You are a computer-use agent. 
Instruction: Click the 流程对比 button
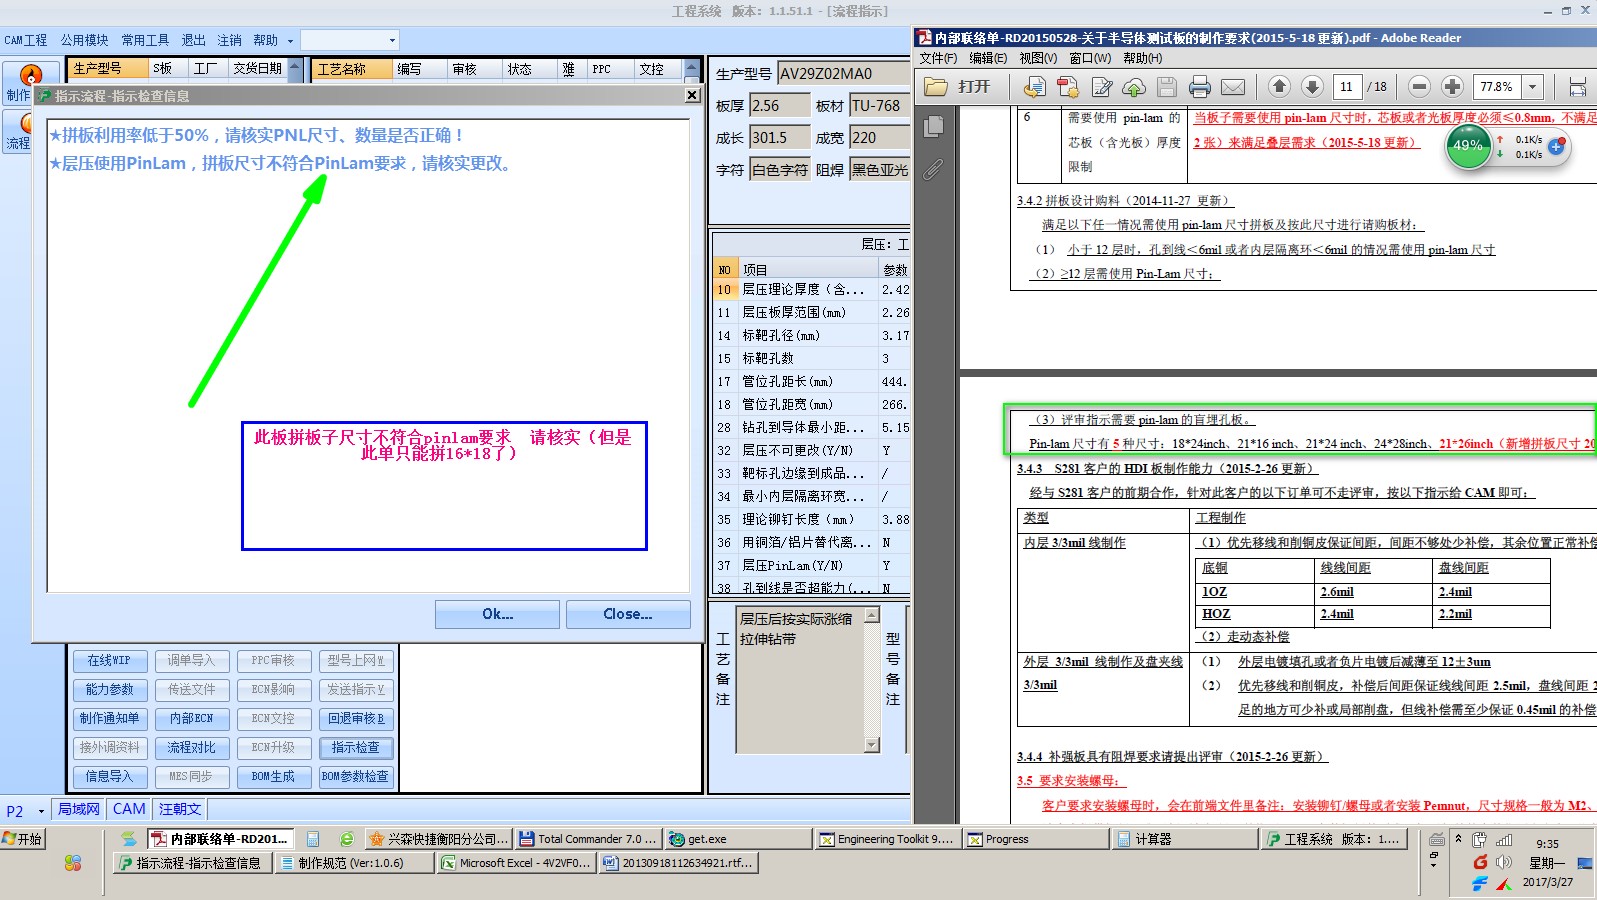coord(191,748)
